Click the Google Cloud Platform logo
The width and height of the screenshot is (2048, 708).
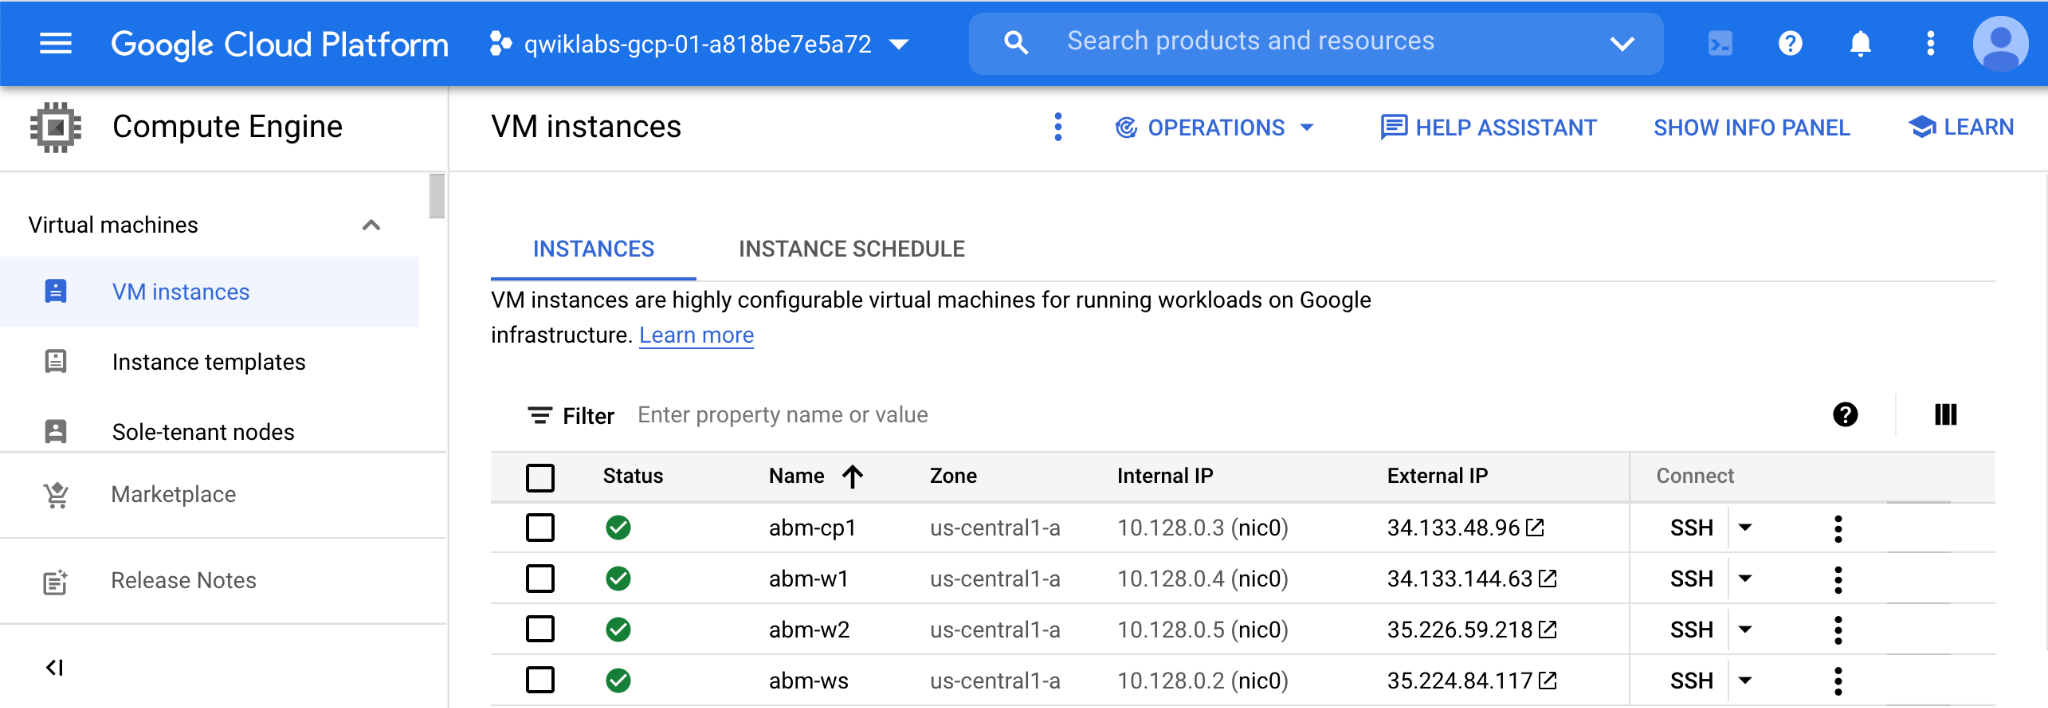[279, 44]
